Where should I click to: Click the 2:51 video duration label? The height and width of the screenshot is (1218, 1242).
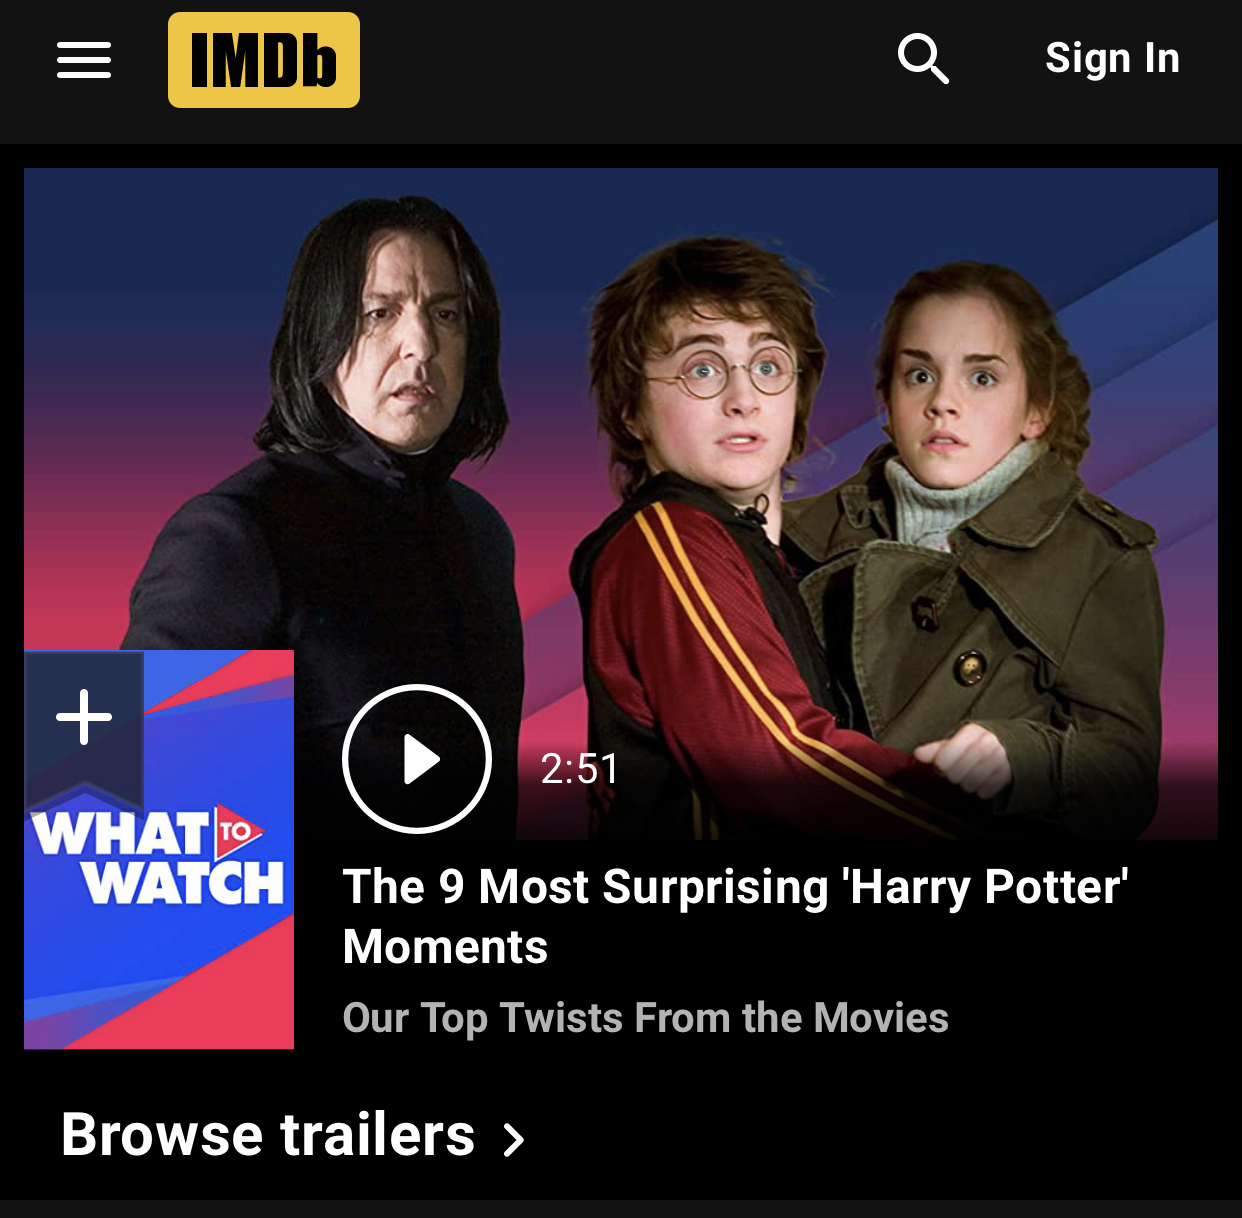(580, 769)
